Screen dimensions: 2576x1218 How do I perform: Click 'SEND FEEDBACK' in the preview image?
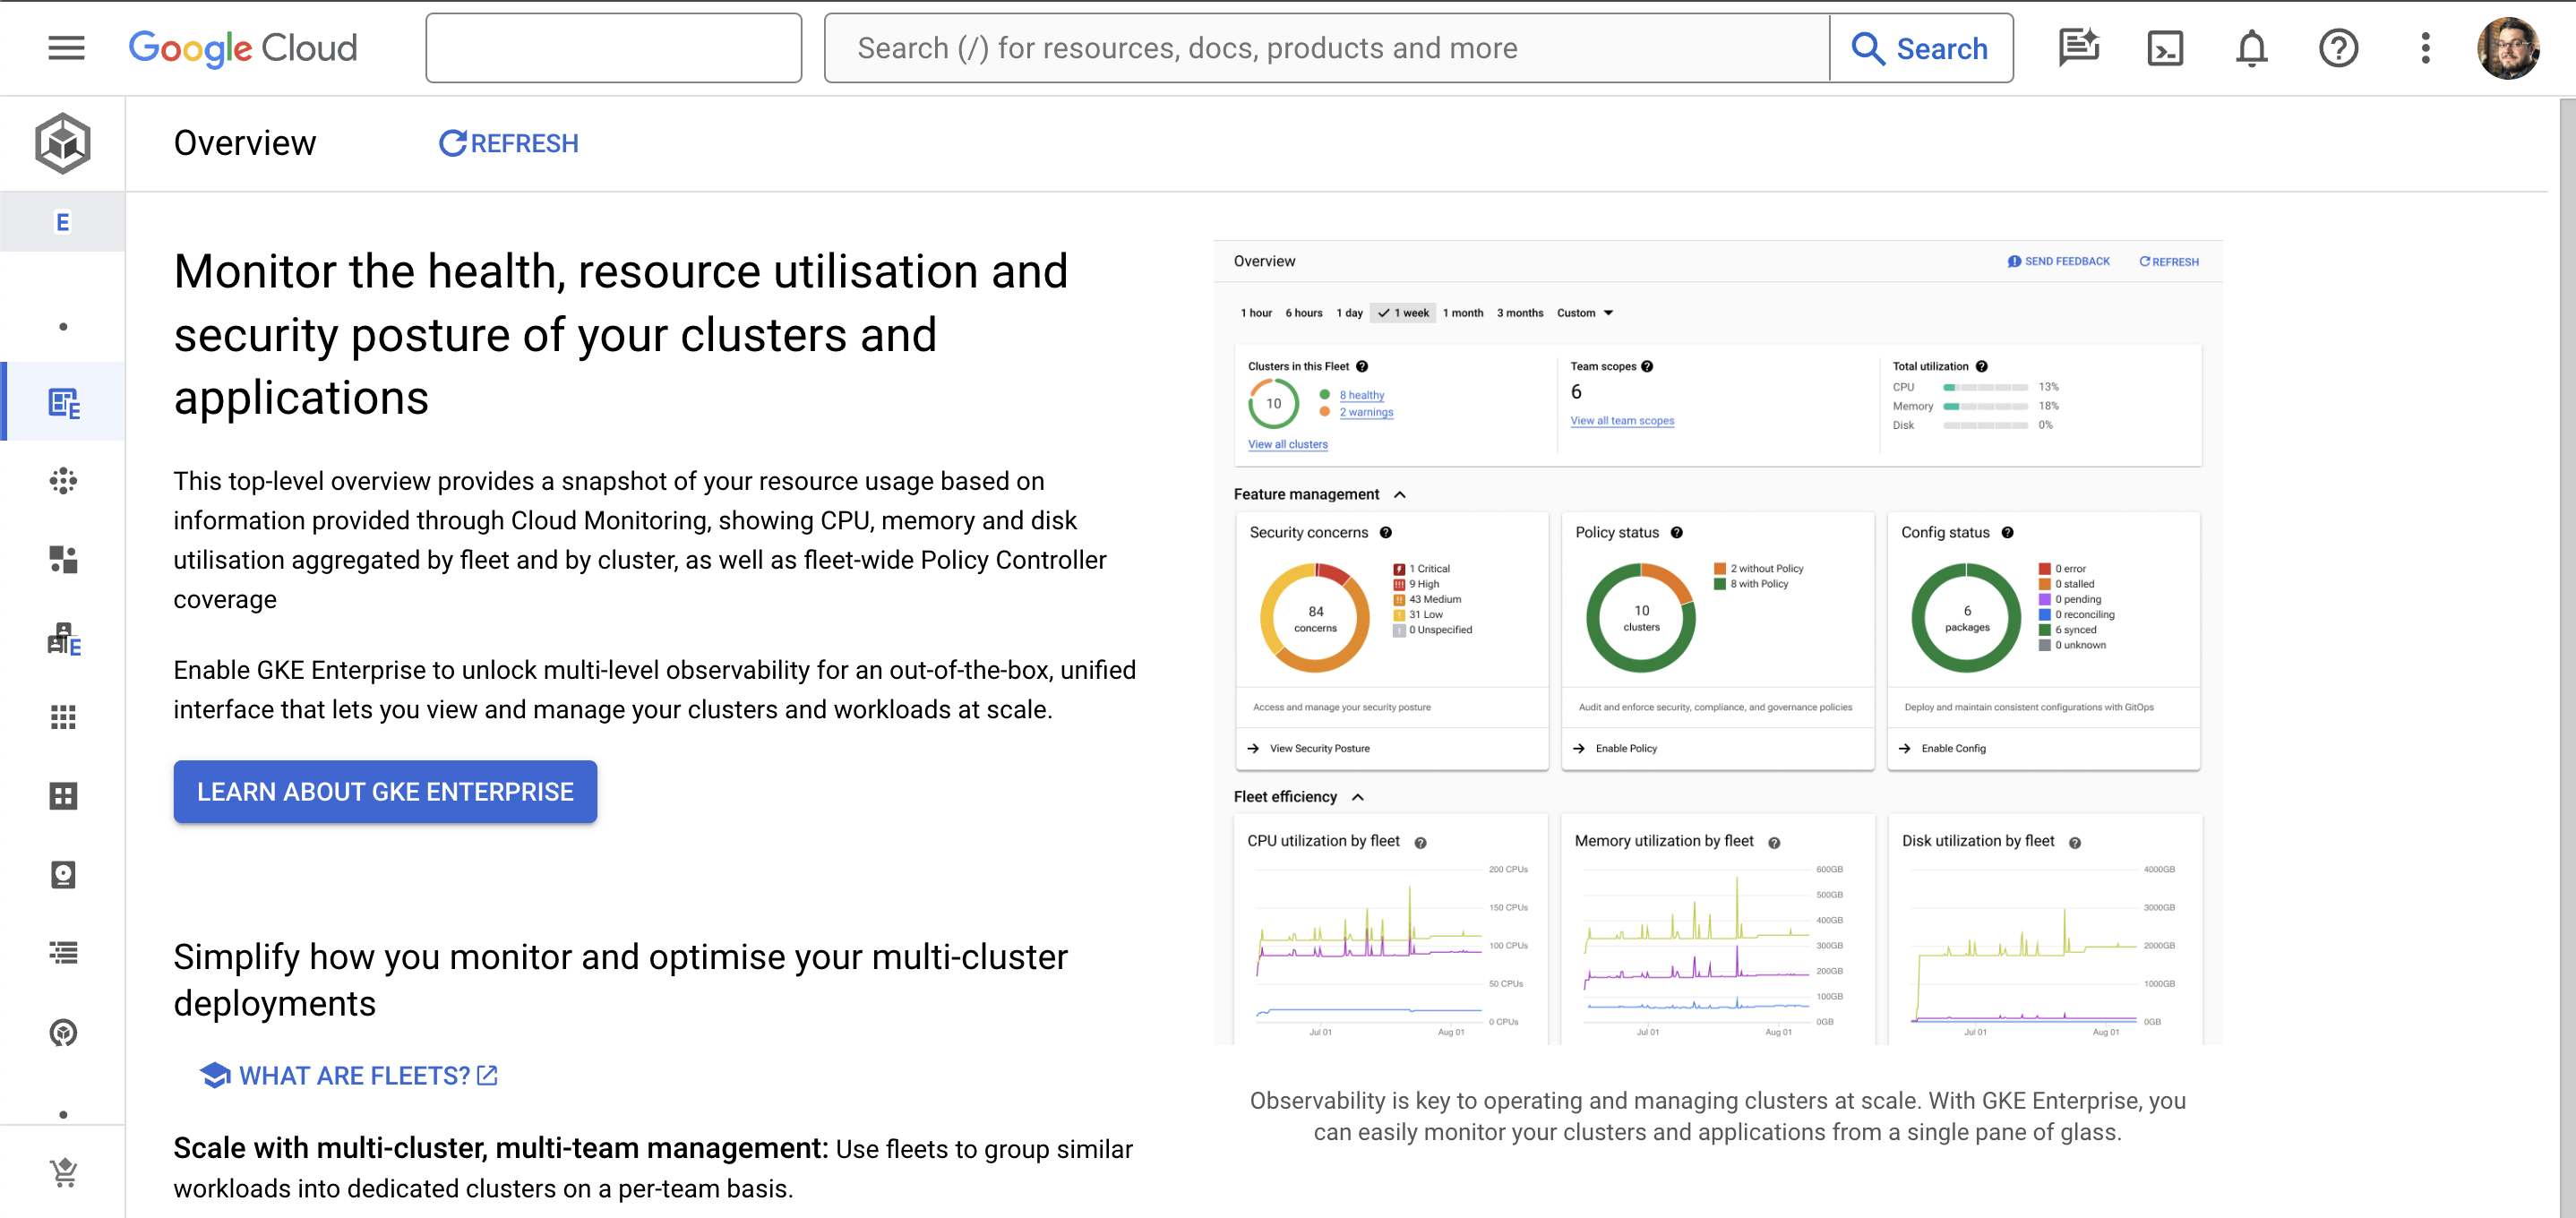click(2058, 261)
